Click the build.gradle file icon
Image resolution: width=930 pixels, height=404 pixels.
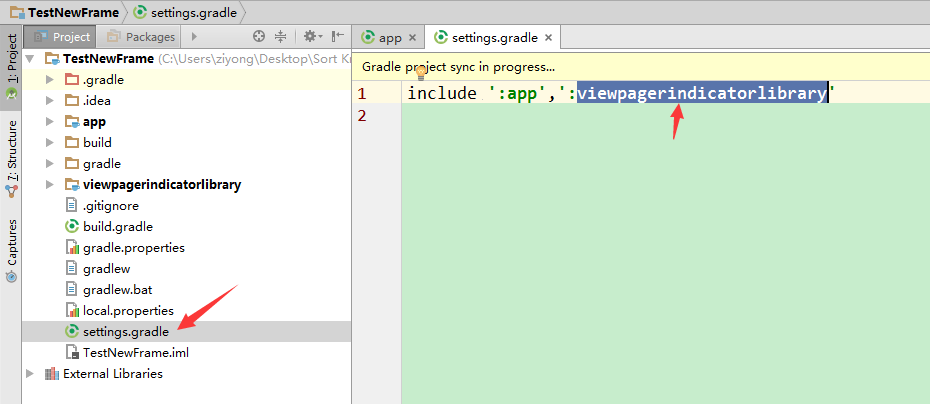71,227
